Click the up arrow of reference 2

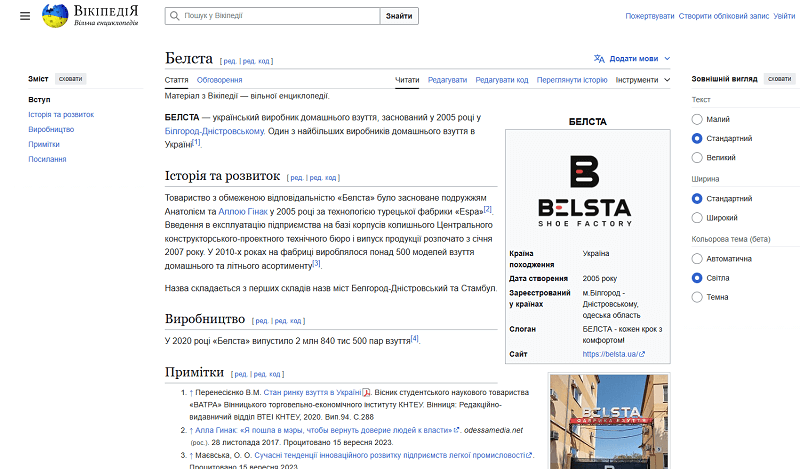191,431
